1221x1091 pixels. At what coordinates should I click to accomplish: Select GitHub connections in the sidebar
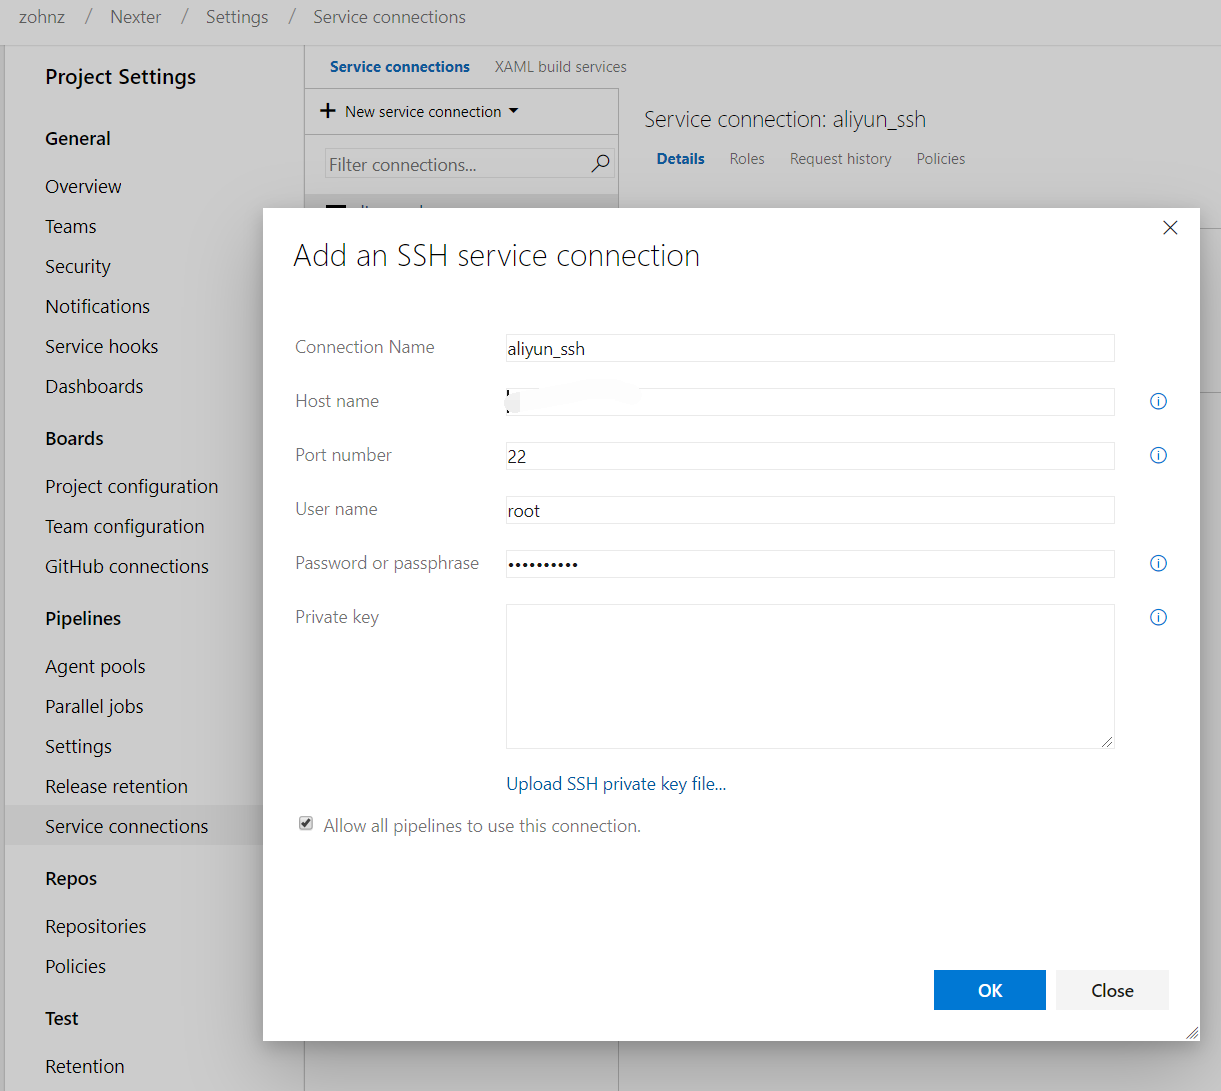(x=127, y=567)
